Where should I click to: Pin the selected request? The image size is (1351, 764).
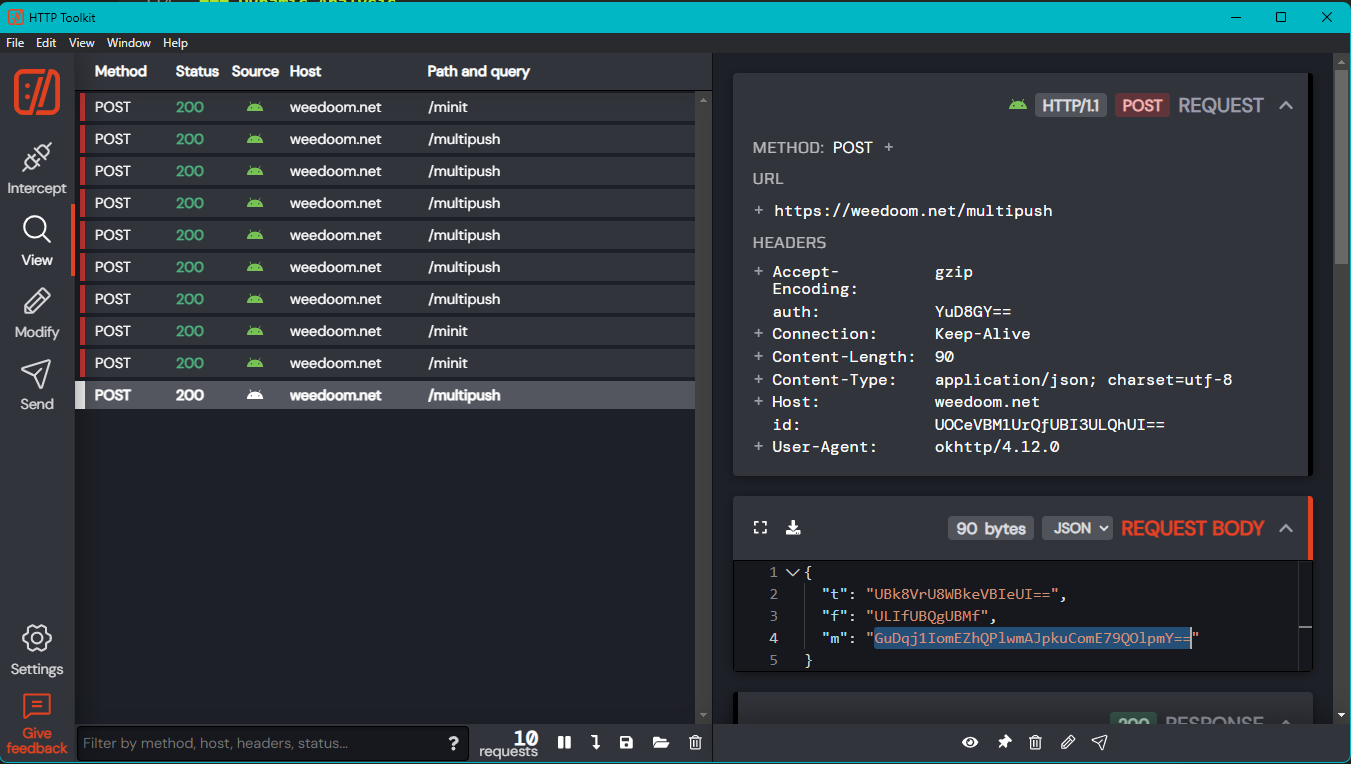coord(1004,742)
